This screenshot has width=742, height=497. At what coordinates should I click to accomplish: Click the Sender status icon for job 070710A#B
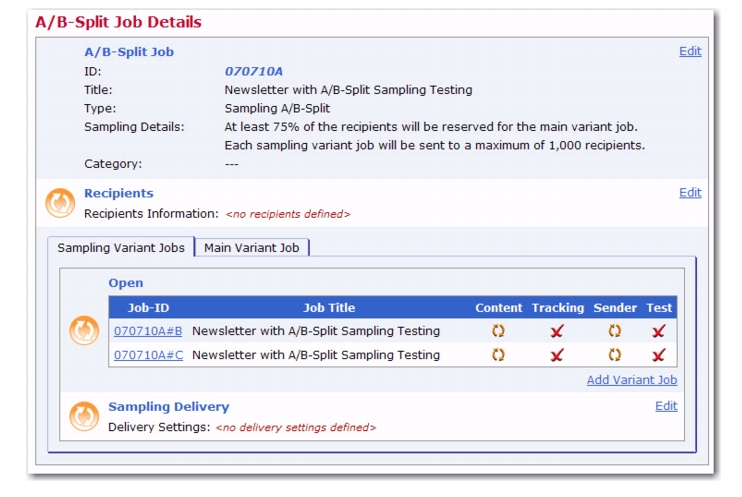coord(615,331)
